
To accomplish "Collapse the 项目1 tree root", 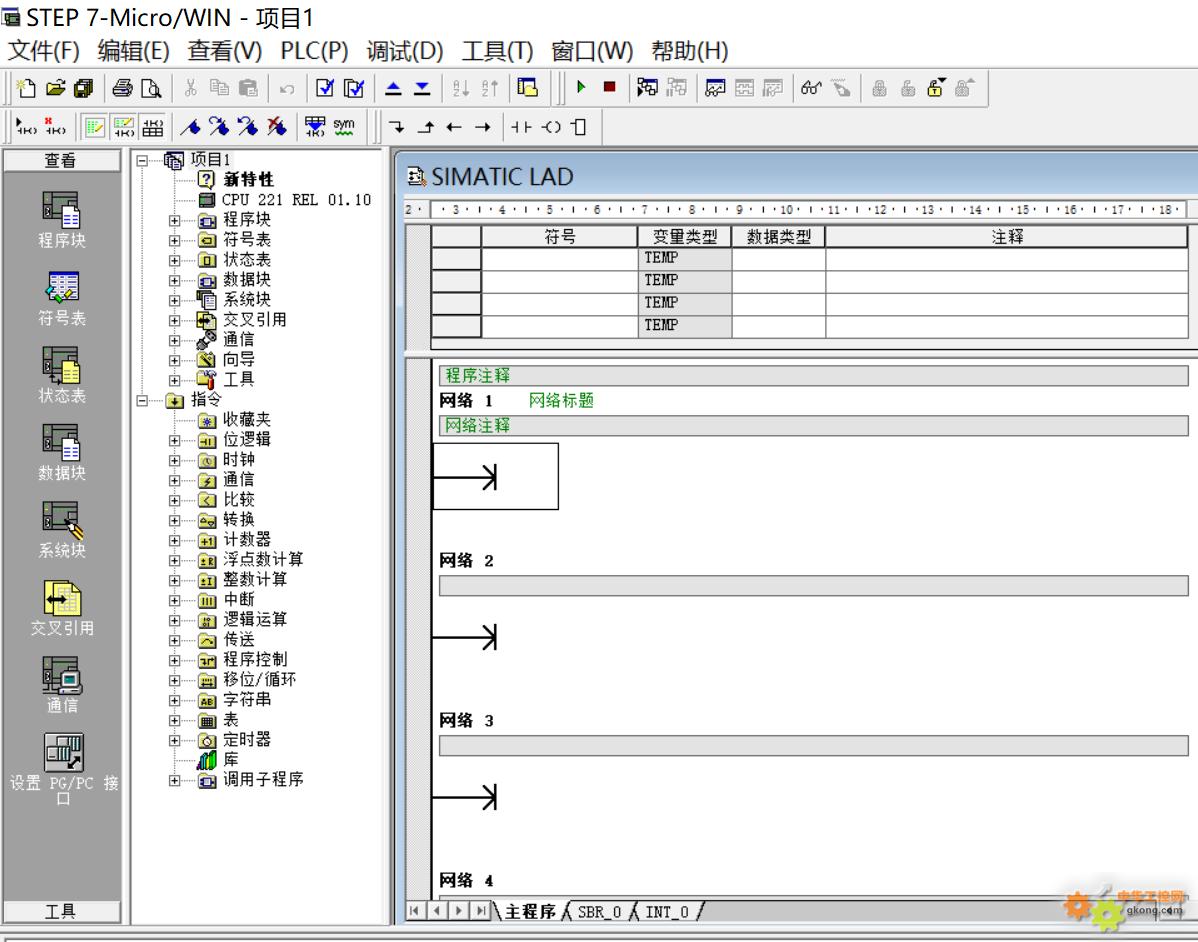I will 142,160.
